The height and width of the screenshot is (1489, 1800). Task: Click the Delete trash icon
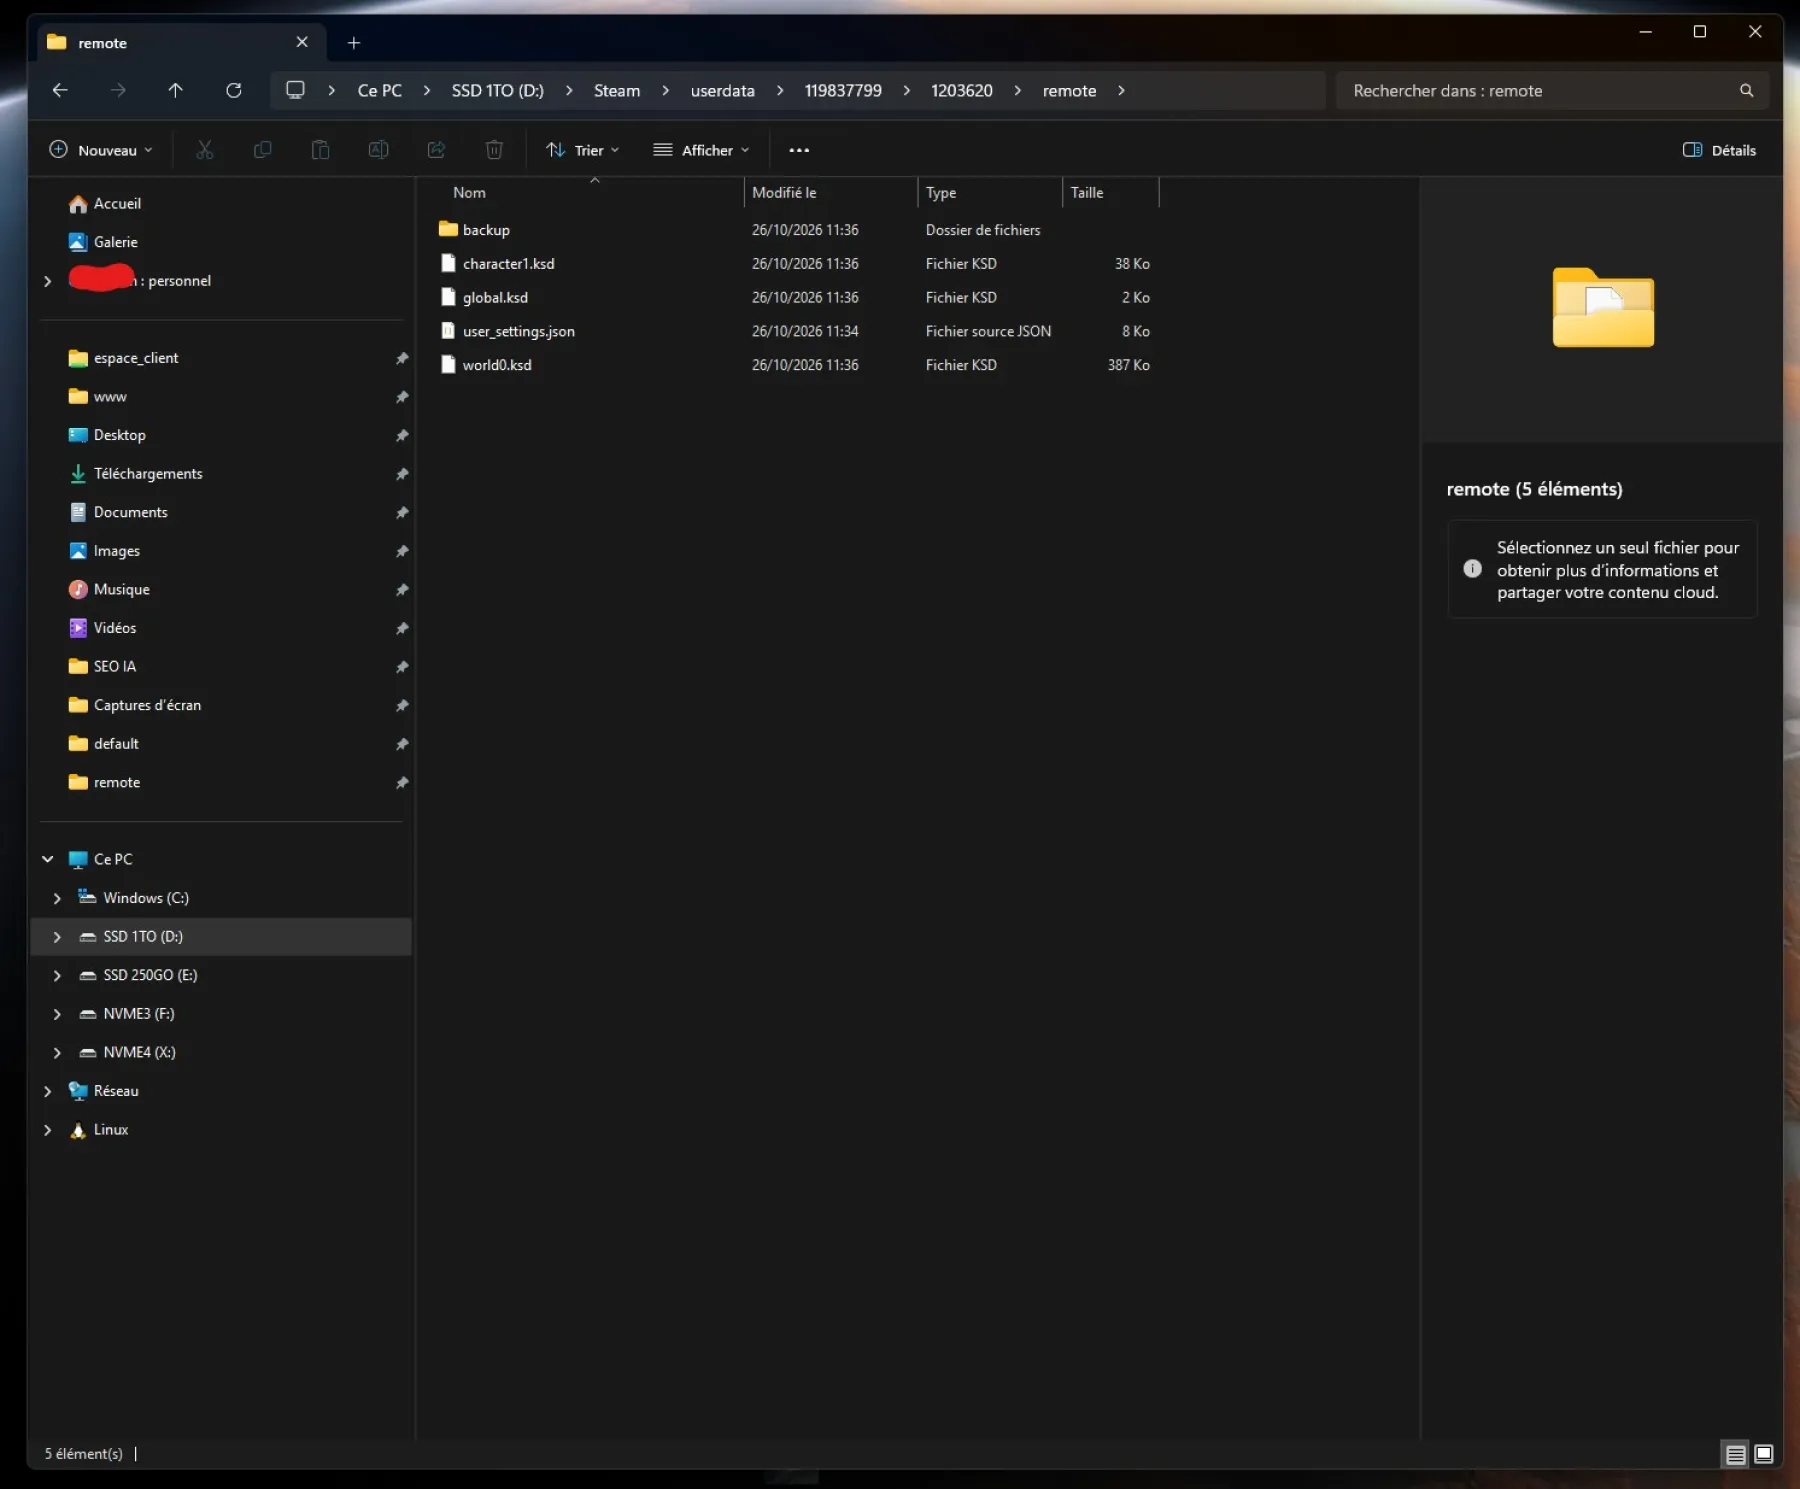[494, 150]
